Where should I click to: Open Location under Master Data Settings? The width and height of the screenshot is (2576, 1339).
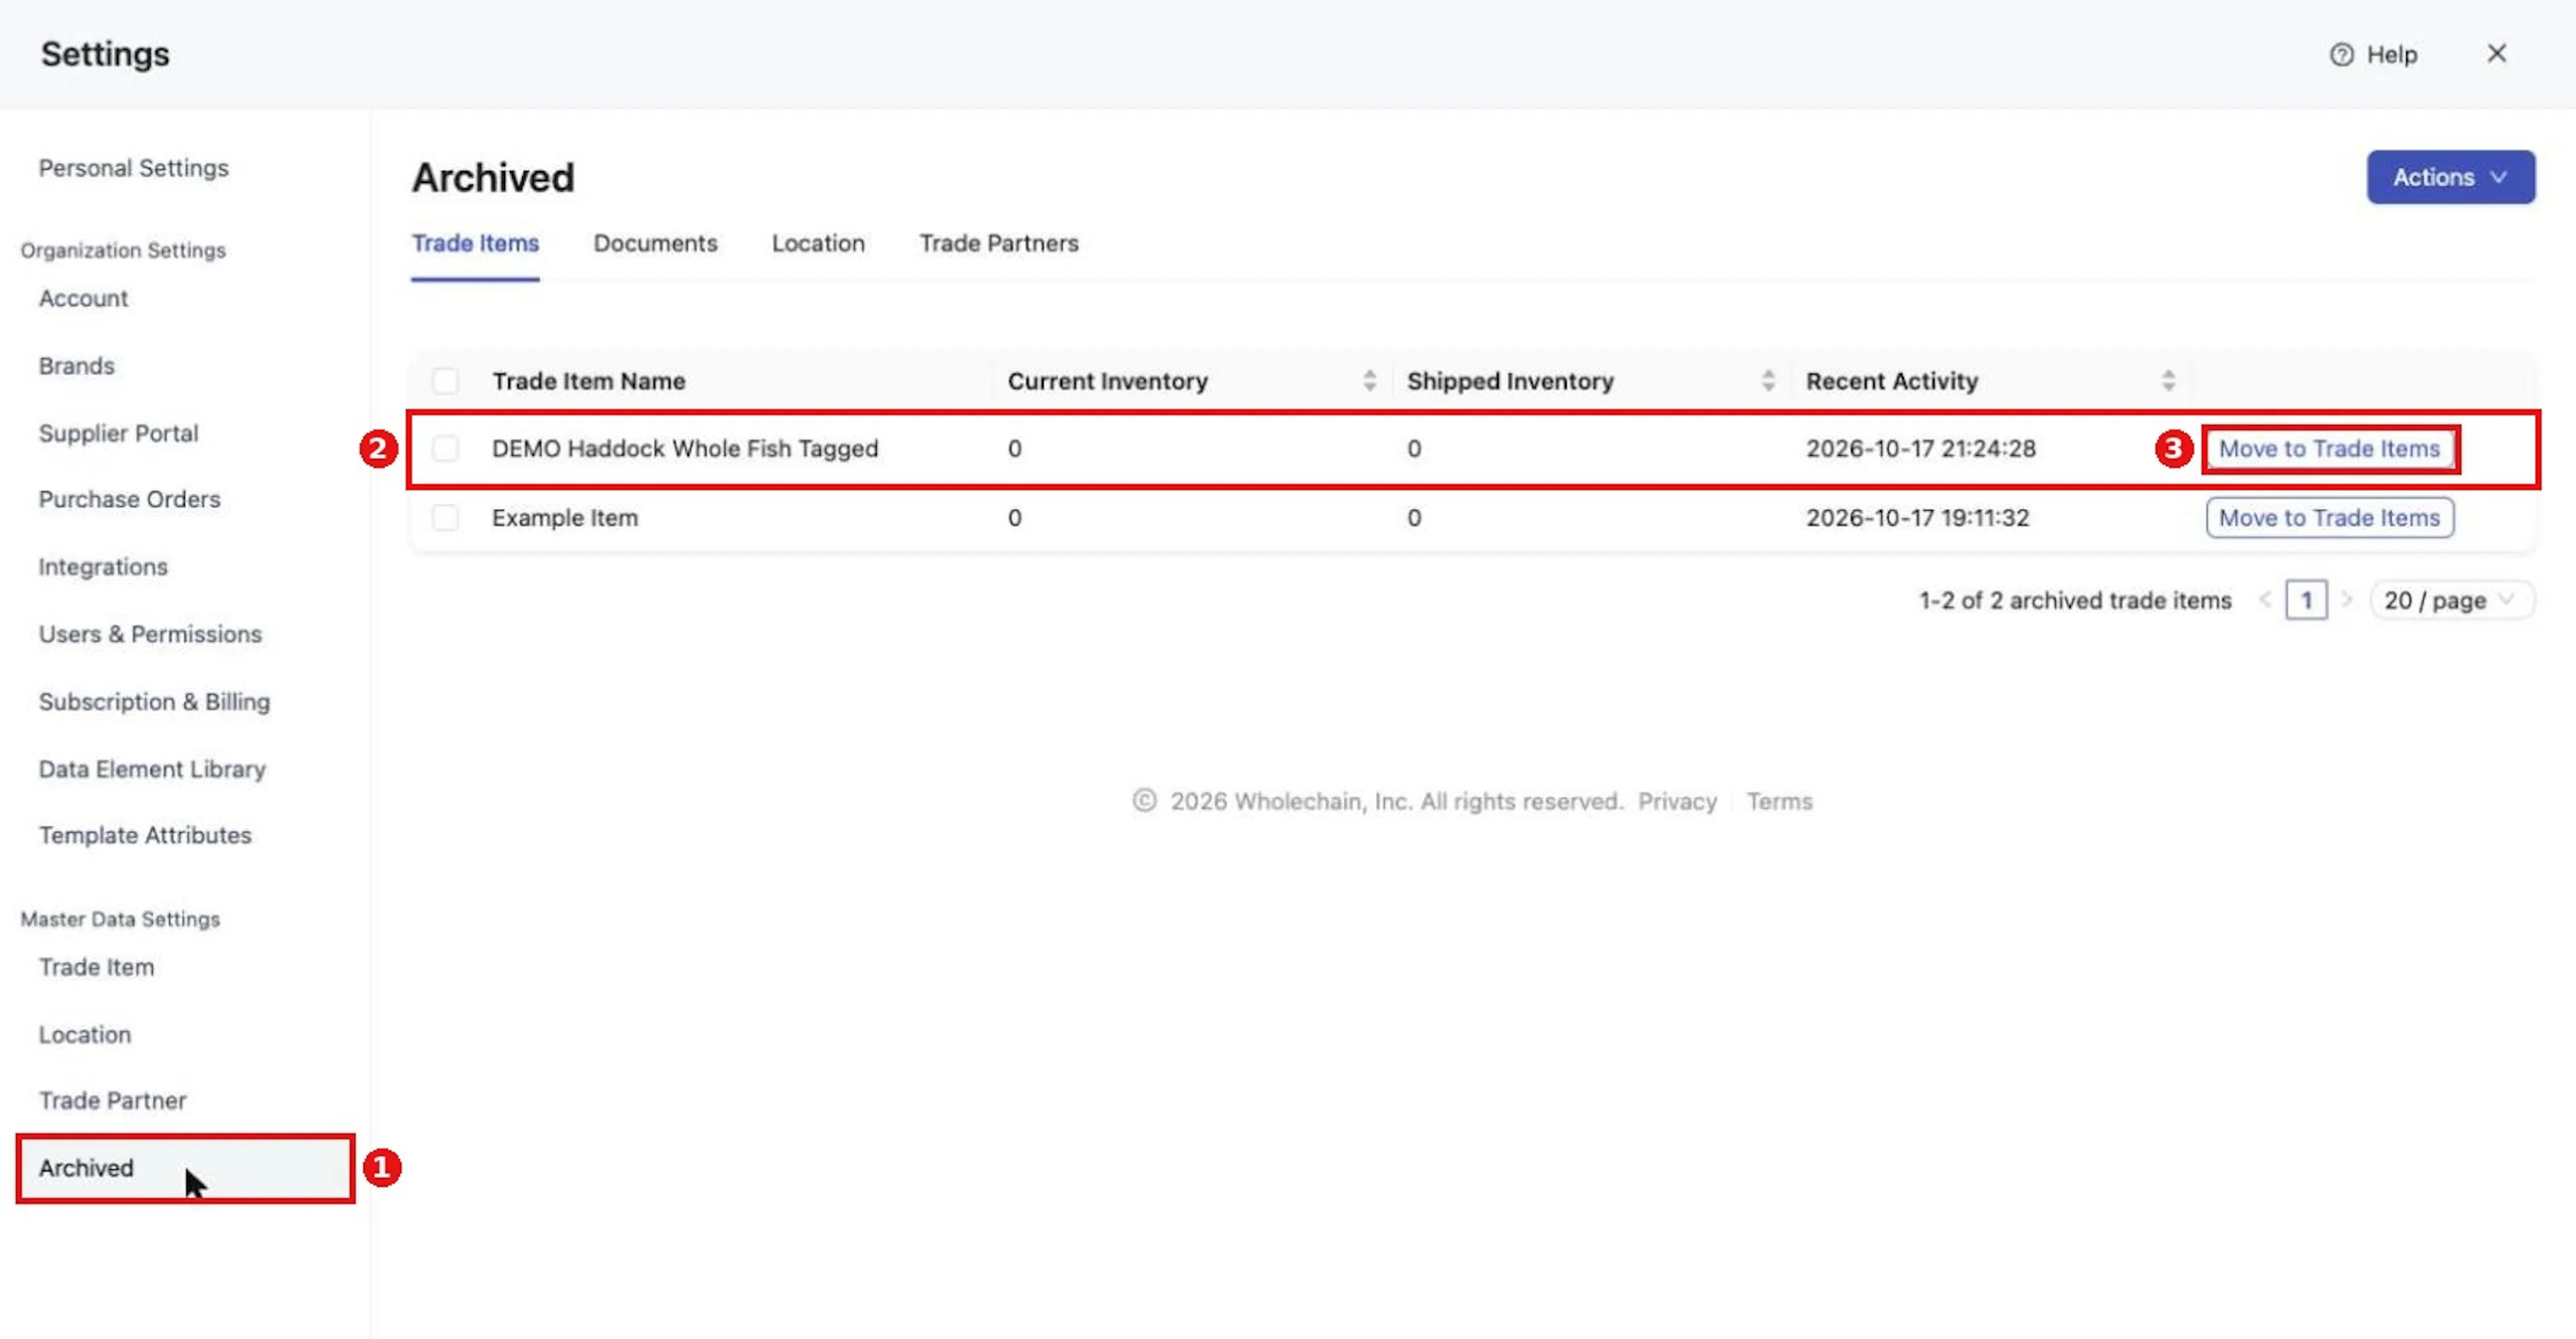pos(85,1034)
